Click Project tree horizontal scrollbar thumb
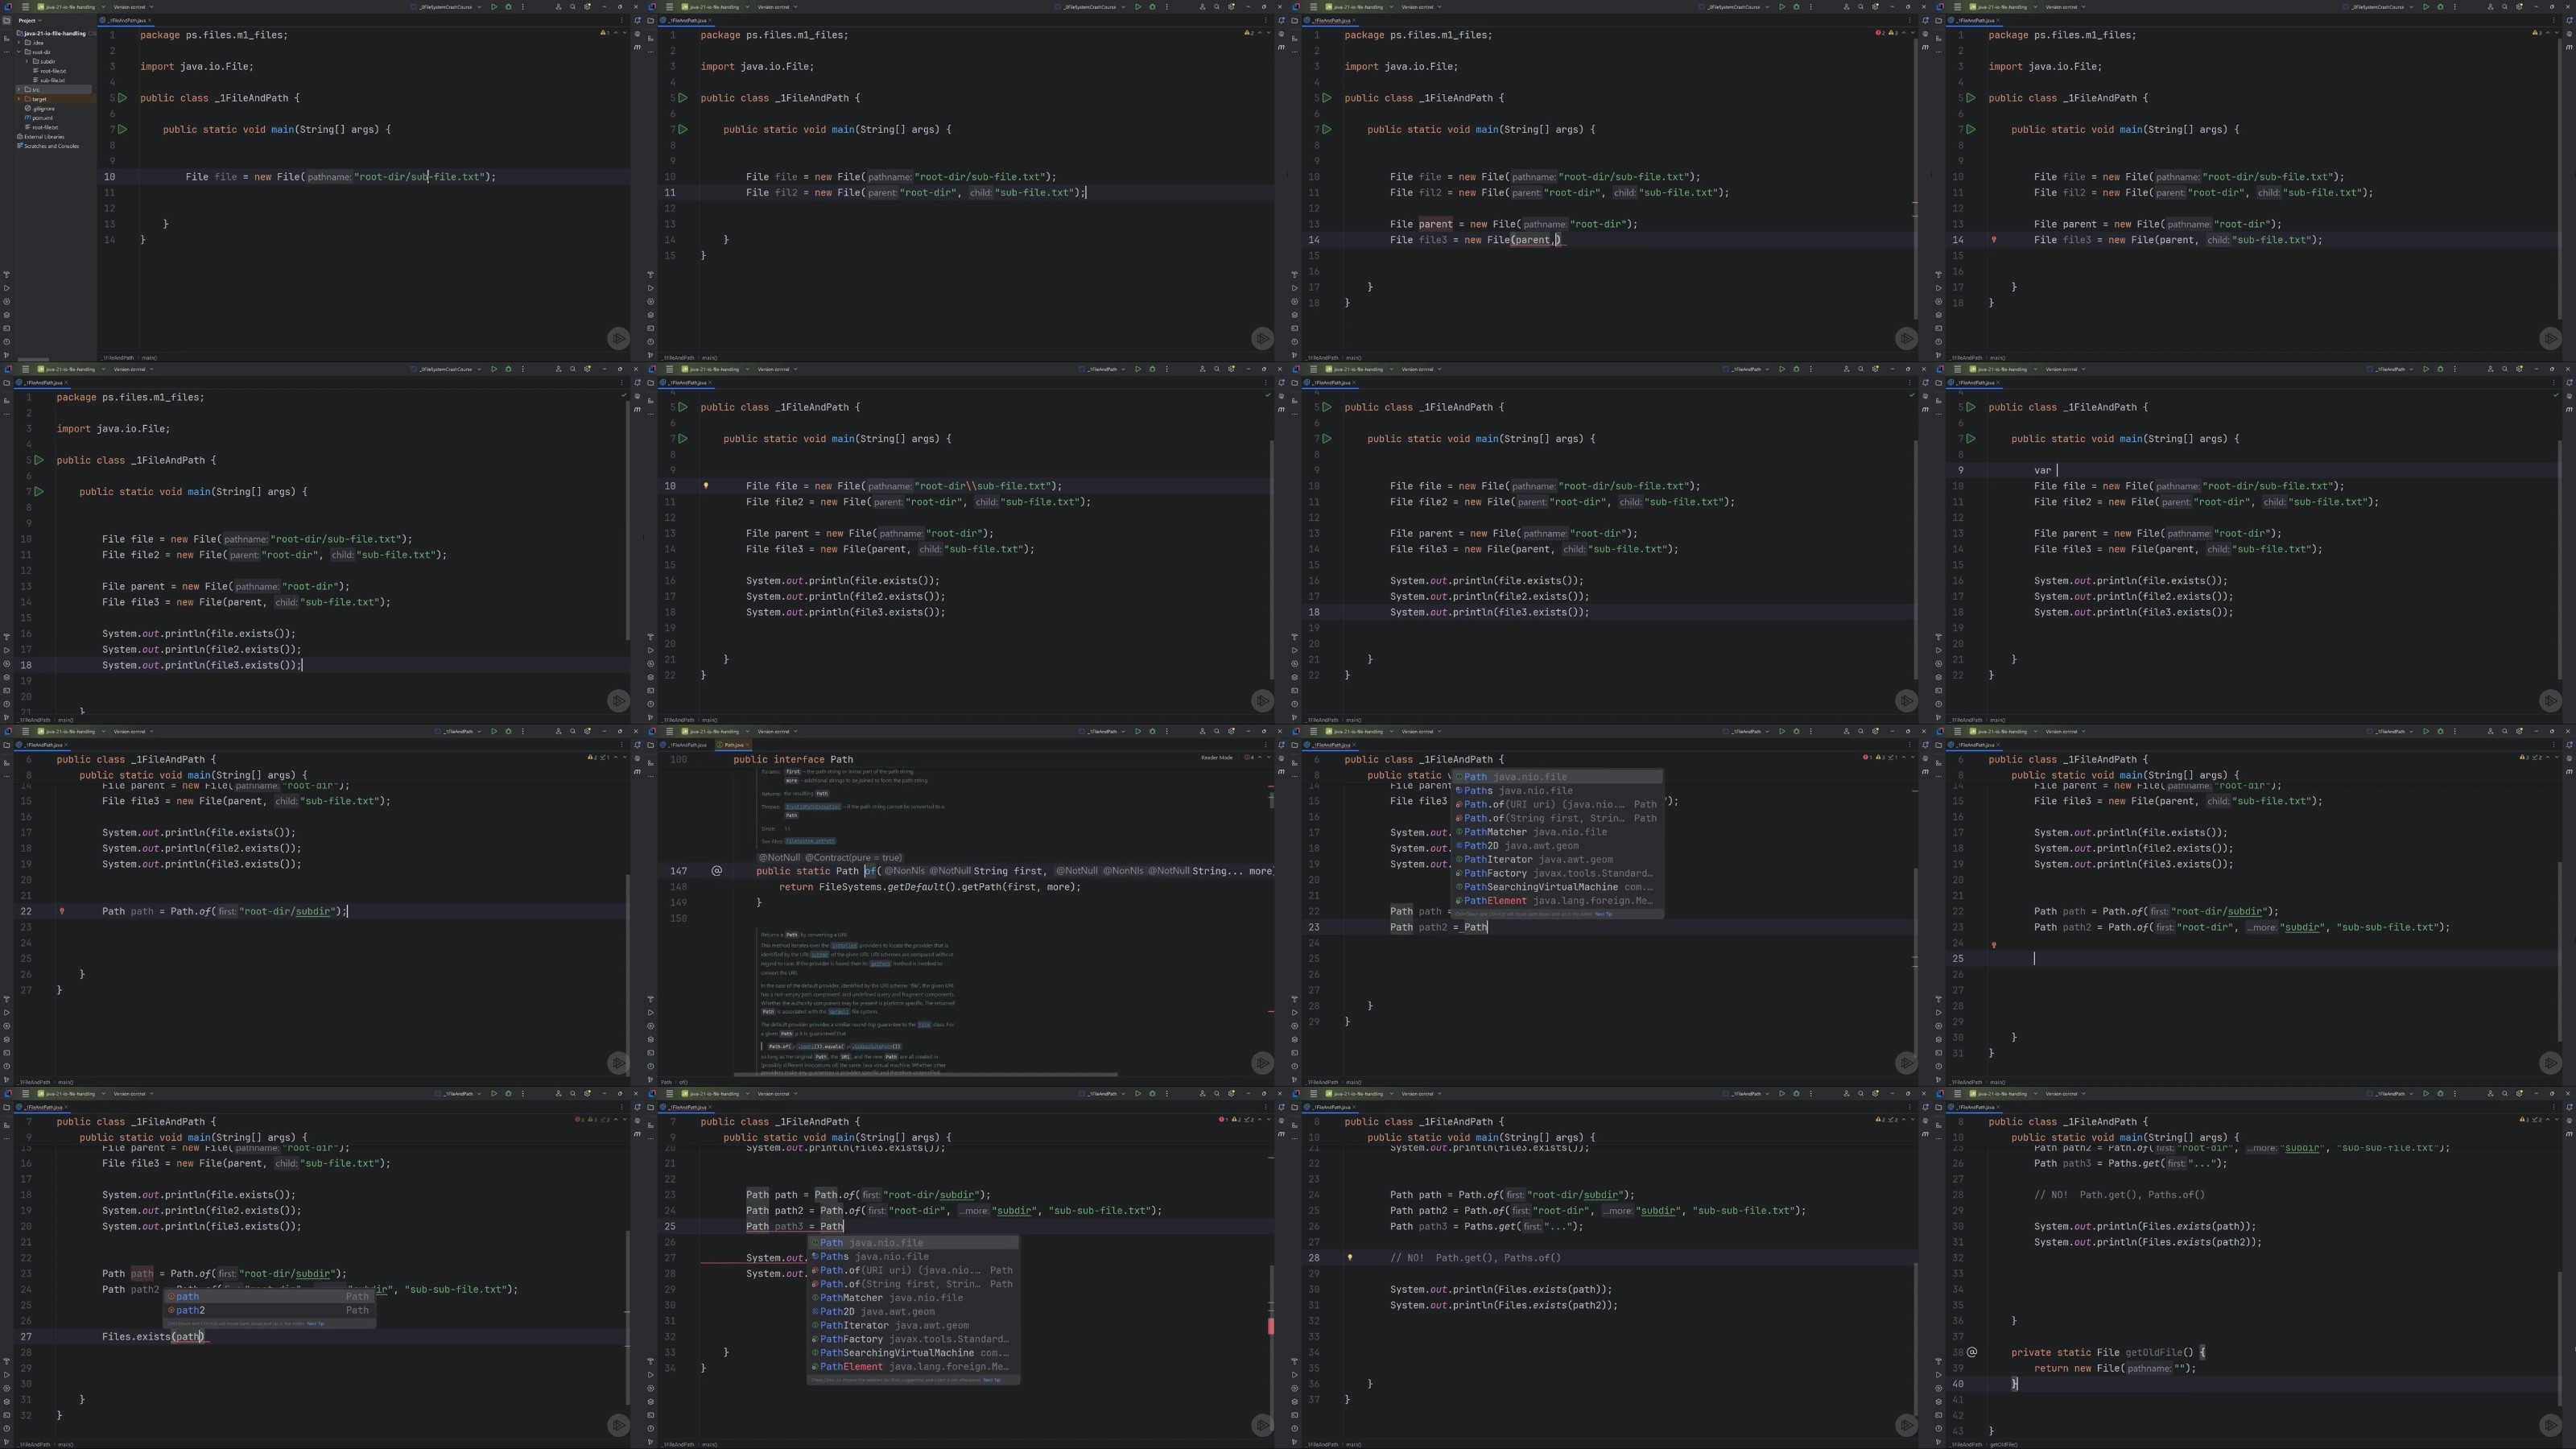Screen dimensions: 2576x1449 (x=33, y=359)
